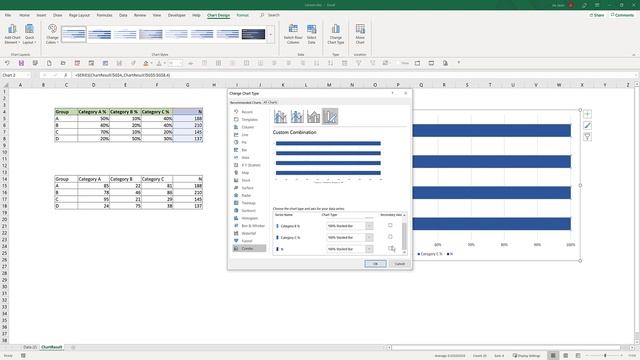Click Save icon in quick access toolbar

pyautogui.click(x=21, y=63)
